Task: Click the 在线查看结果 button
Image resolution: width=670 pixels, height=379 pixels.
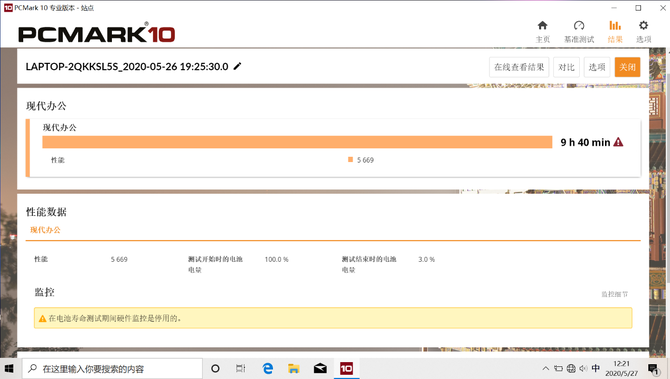Action: pos(519,67)
